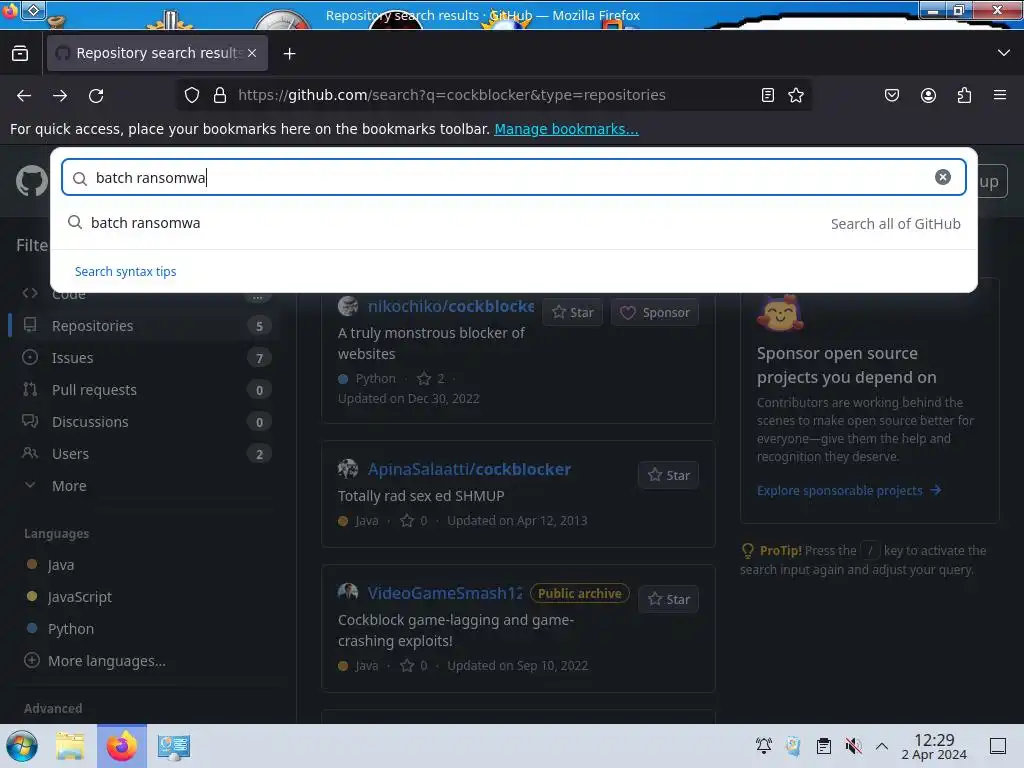Star the ApinaSalaatti repository
Viewport: 1024px width, 768px height.
[668, 475]
